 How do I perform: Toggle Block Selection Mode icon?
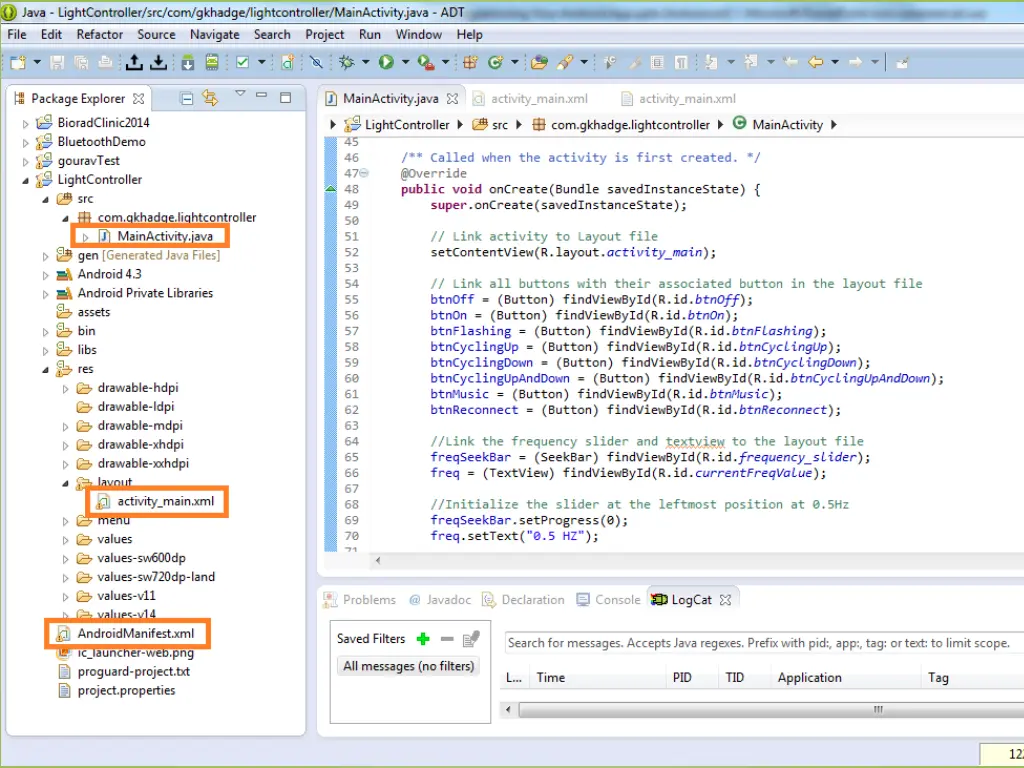pos(658,63)
